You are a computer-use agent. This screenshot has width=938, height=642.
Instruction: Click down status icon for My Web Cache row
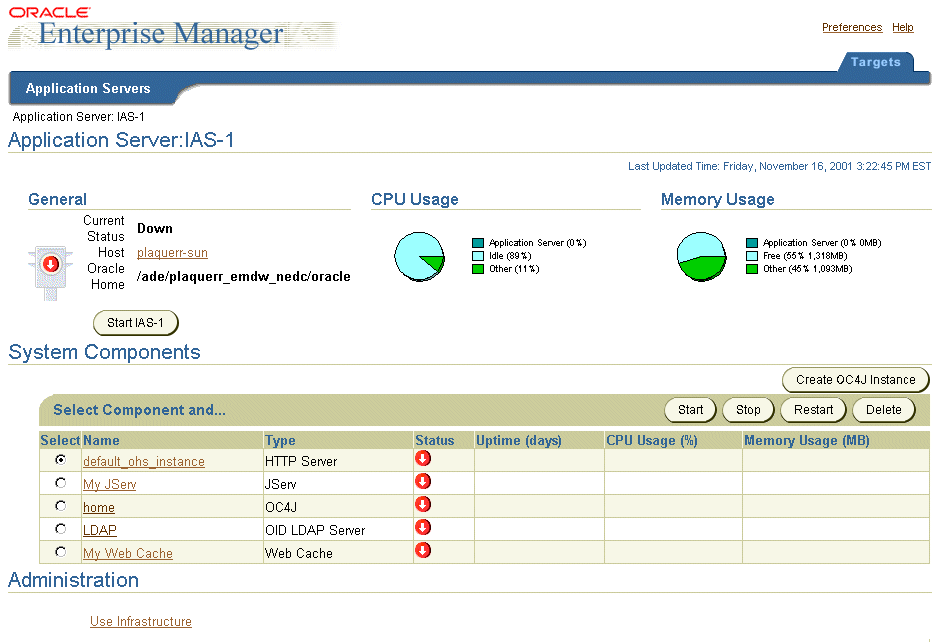click(423, 550)
